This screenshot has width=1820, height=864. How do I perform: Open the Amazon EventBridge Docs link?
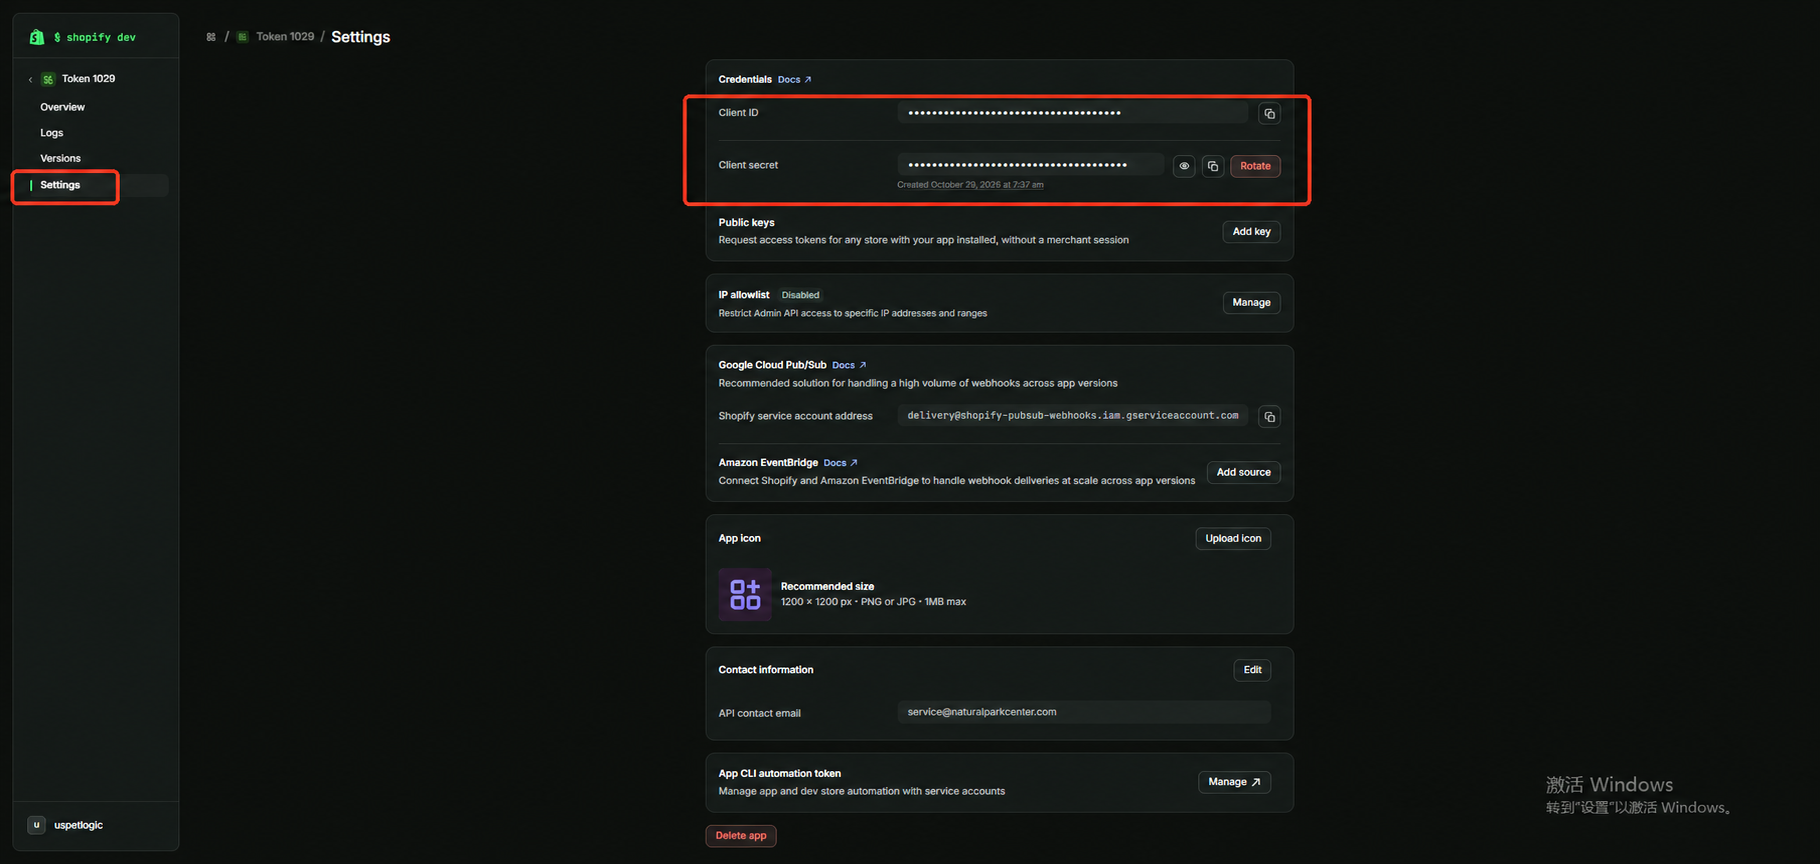tap(840, 463)
